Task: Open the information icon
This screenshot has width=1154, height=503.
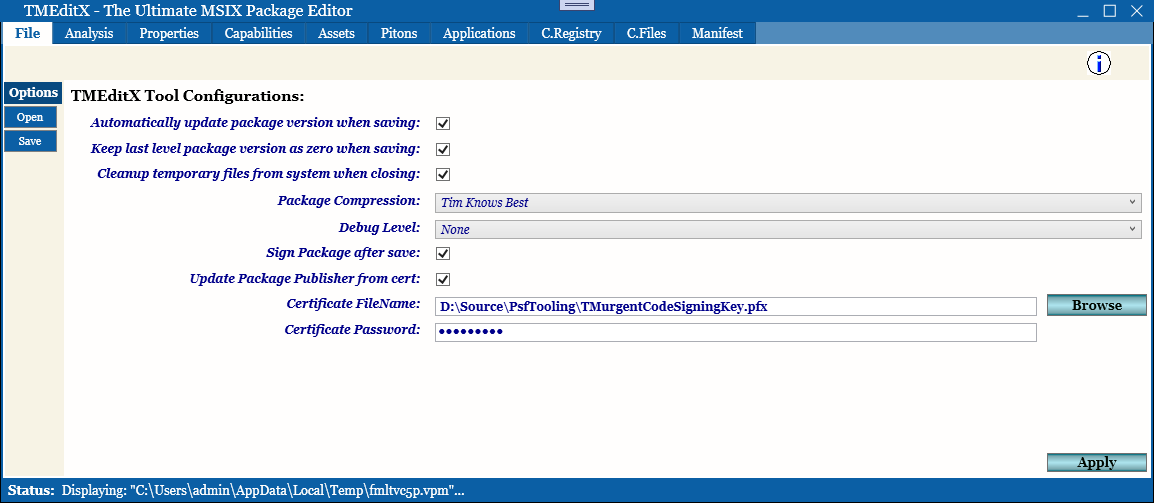Action: point(1099,64)
